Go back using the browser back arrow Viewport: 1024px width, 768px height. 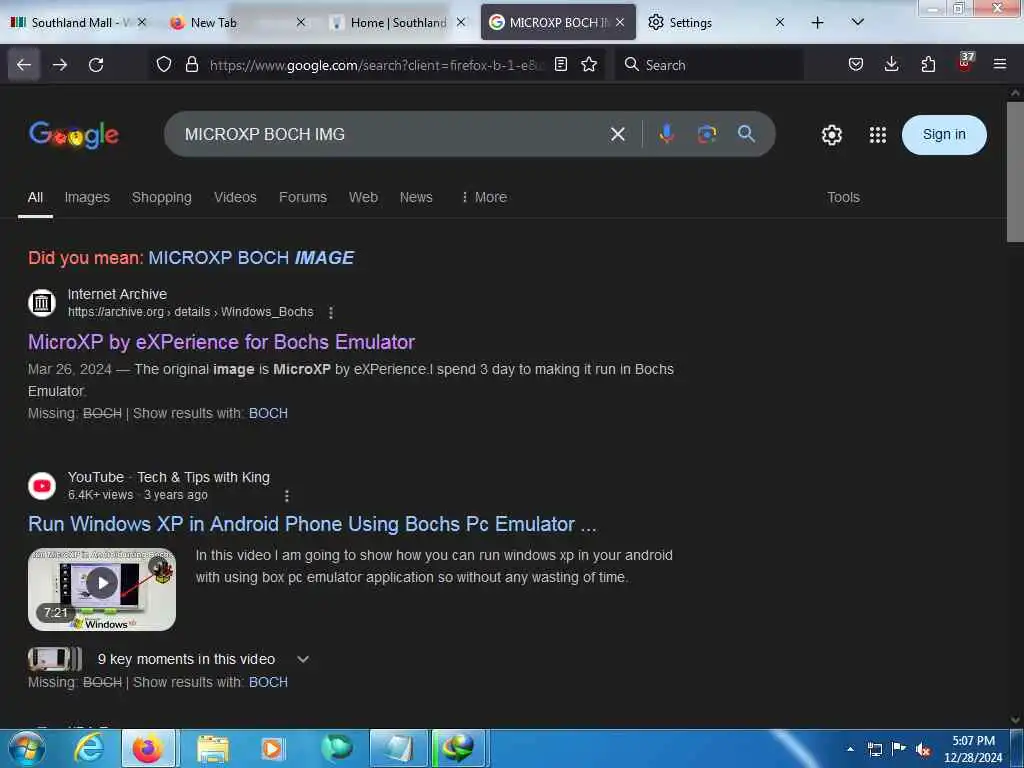[24, 65]
